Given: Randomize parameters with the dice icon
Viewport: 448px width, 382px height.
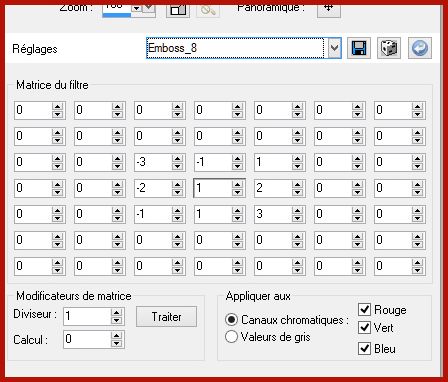Looking at the screenshot, I should (389, 49).
